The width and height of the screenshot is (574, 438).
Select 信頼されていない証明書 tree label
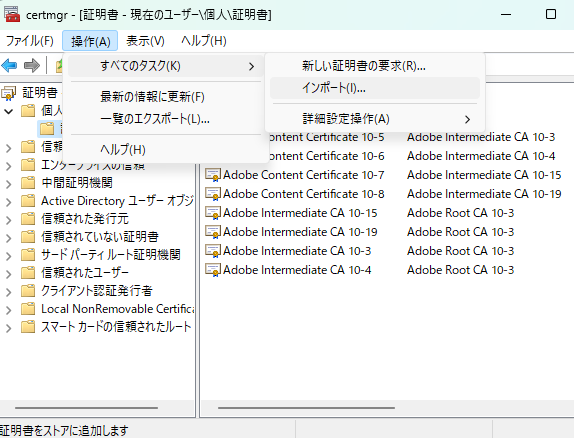(100, 237)
